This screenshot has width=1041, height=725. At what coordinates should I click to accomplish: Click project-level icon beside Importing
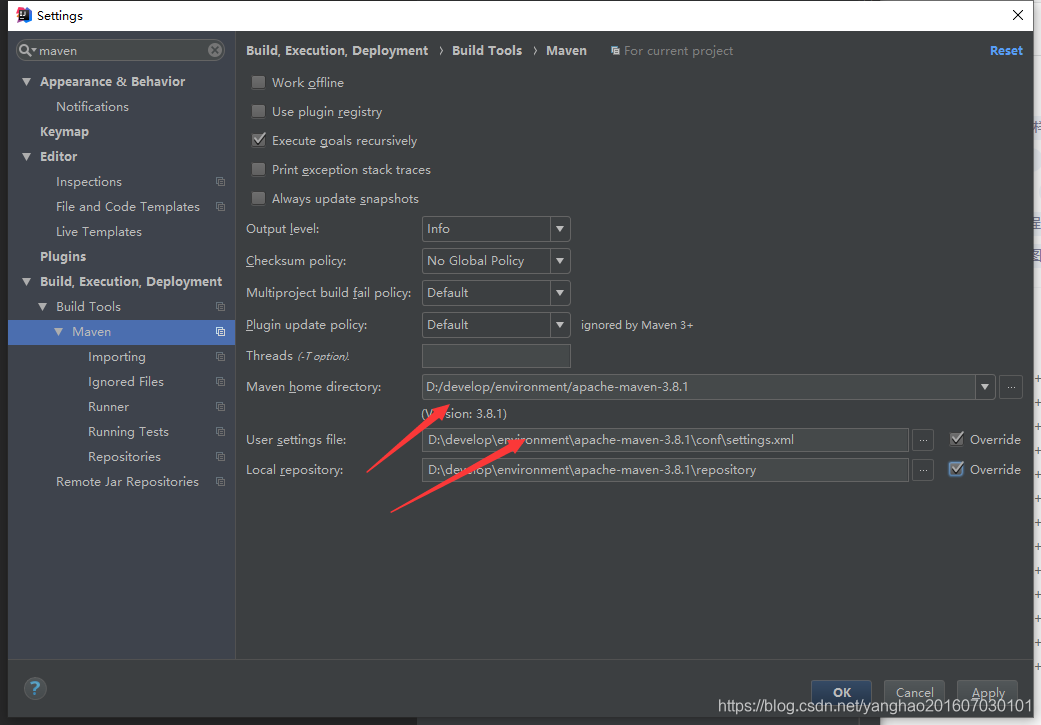point(220,357)
